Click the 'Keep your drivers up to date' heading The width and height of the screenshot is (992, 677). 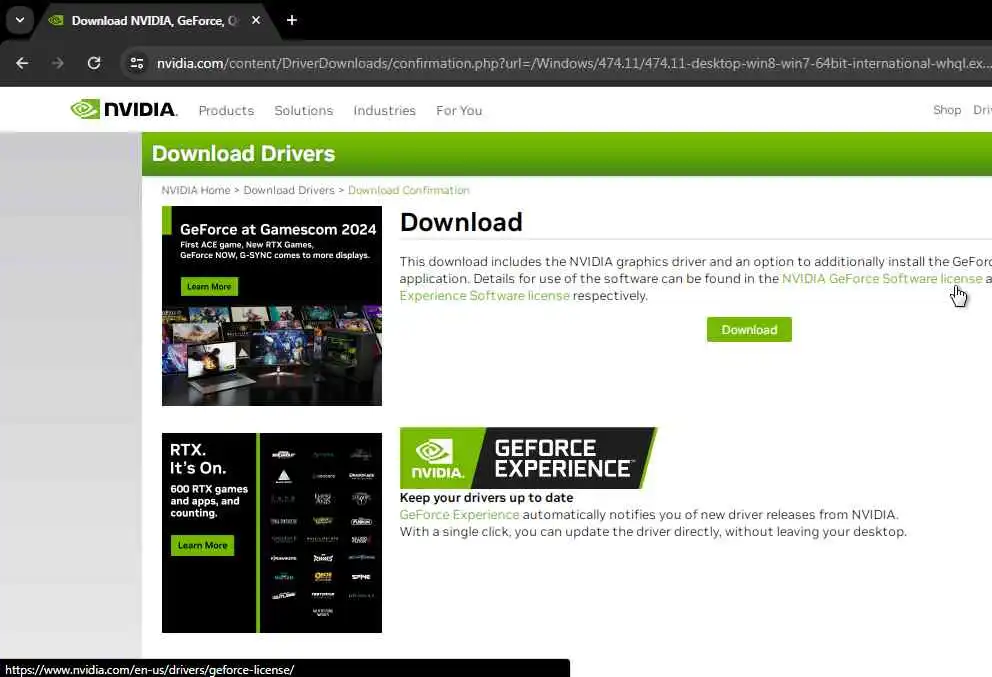(487, 497)
